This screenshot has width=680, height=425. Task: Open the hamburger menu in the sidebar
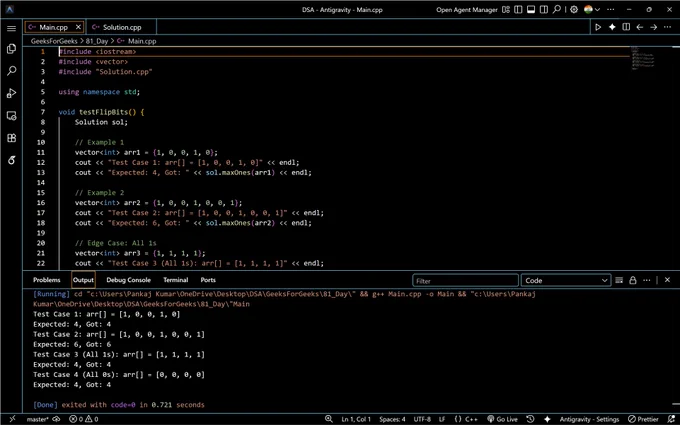[12, 29]
